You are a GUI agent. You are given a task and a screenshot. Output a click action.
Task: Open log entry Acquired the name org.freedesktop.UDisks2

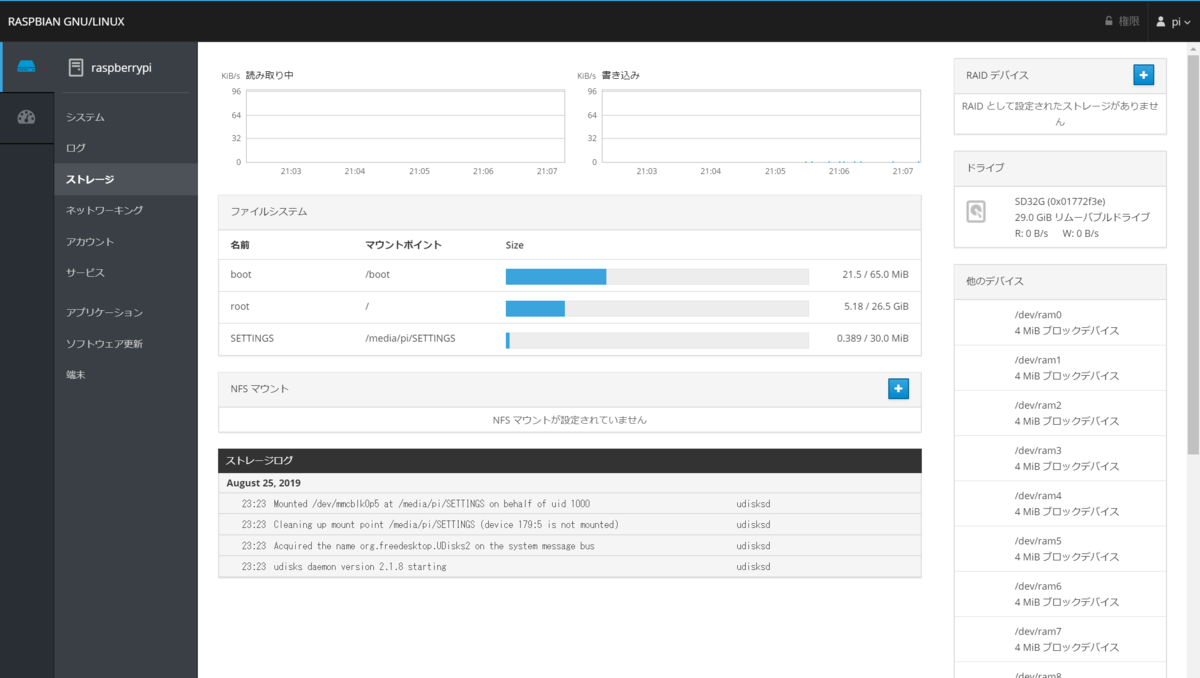569,546
